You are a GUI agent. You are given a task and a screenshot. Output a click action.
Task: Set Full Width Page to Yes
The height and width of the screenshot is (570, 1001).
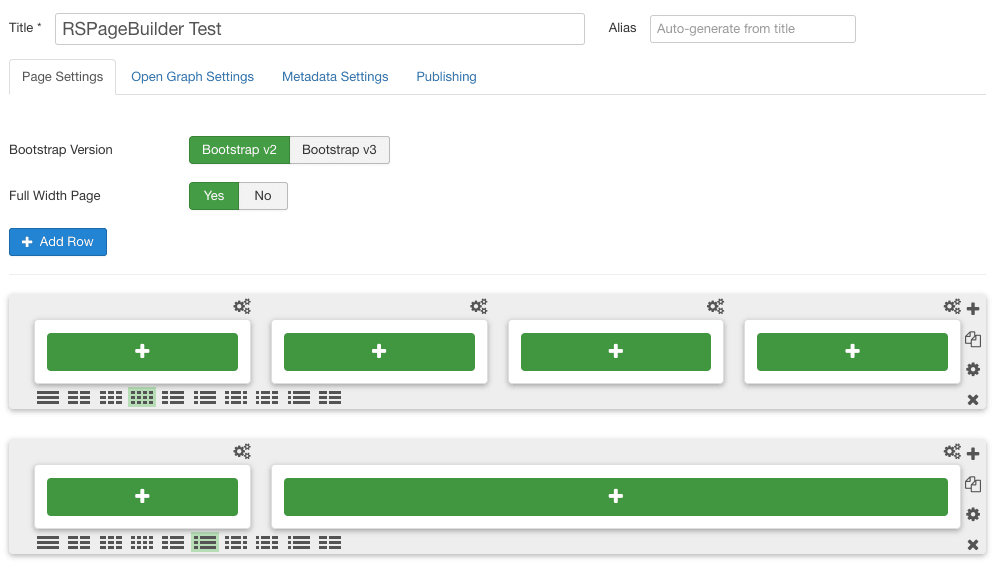[x=214, y=196]
